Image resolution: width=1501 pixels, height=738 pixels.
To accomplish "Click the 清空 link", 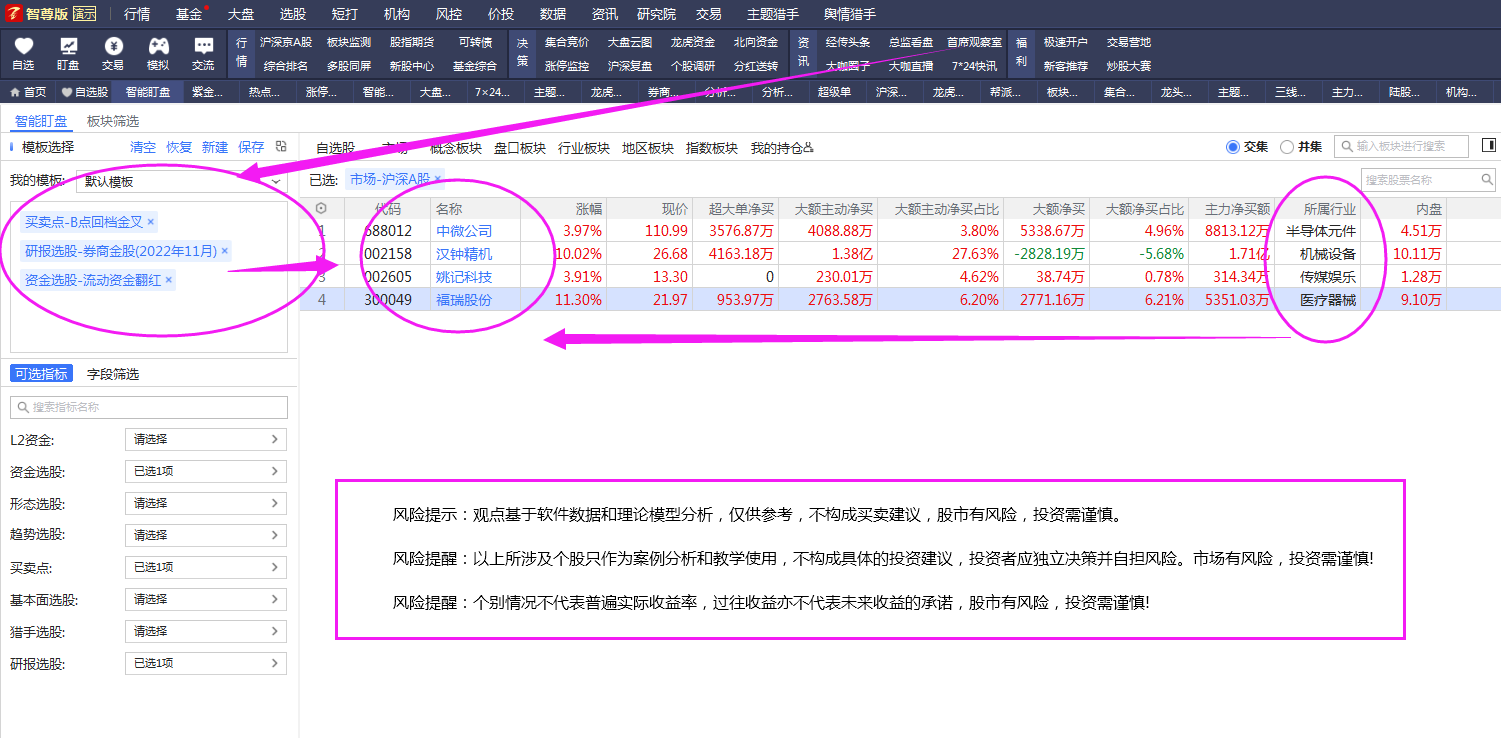I will [x=143, y=147].
